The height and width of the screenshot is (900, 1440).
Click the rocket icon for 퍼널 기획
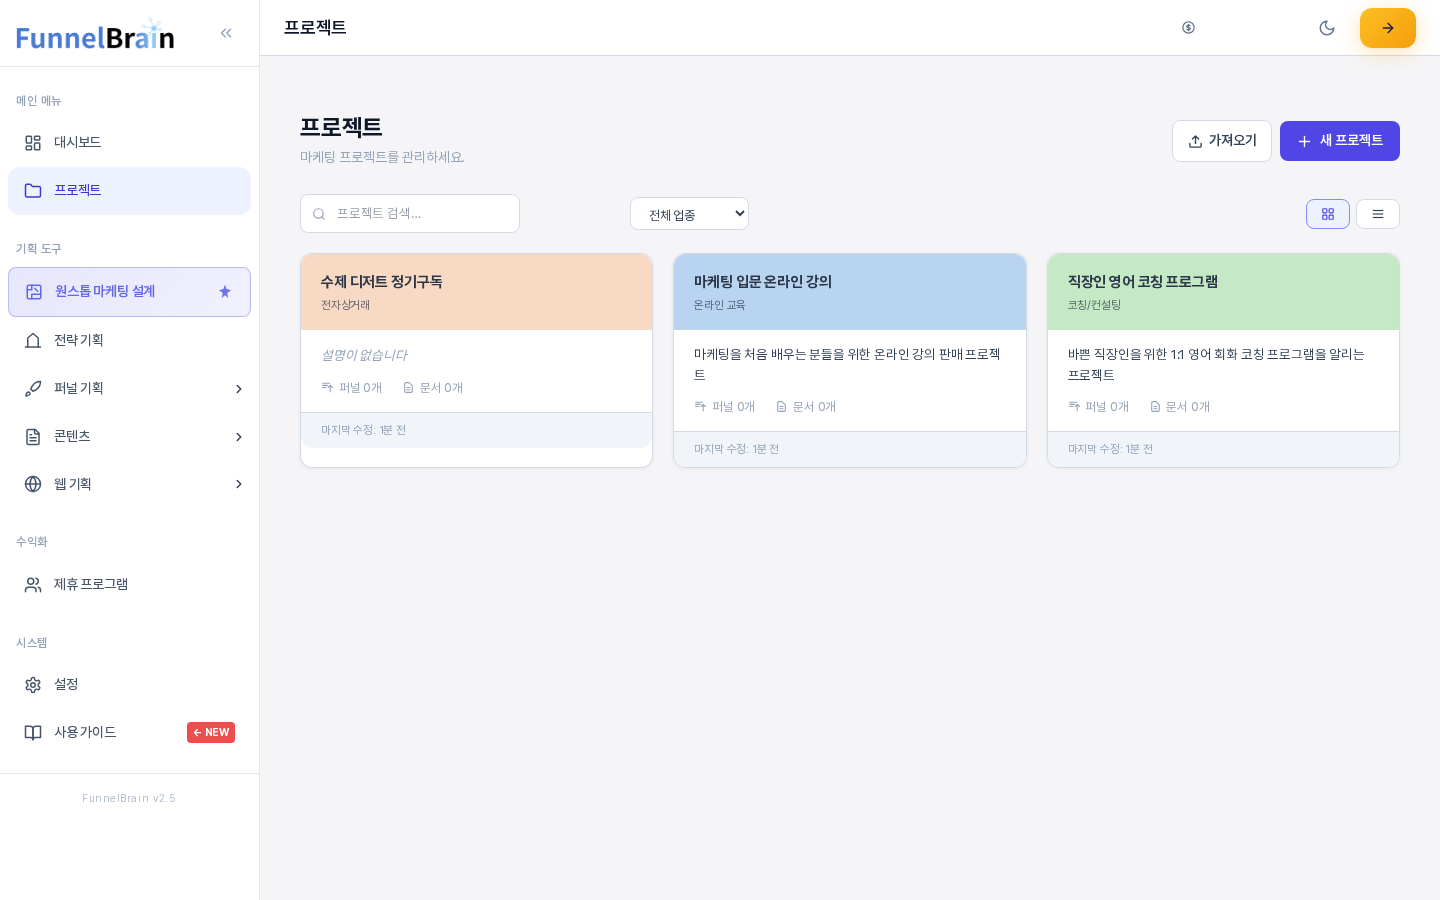33,389
